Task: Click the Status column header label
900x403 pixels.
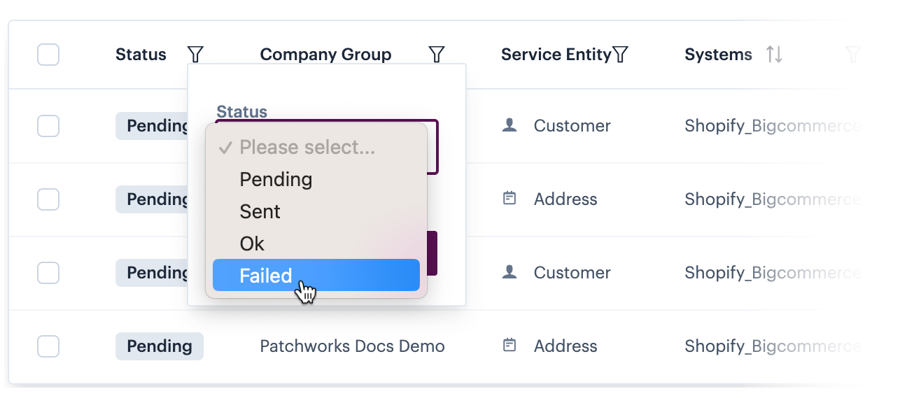Action: 141,54
